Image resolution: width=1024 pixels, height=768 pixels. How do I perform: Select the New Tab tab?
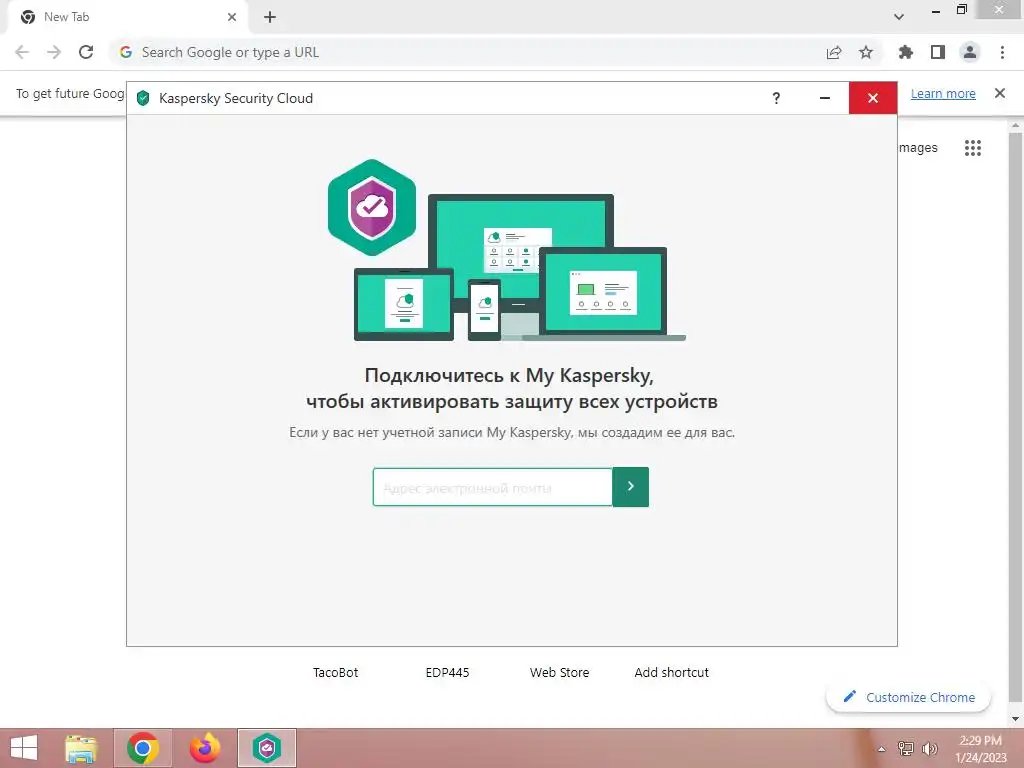click(x=128, y=17)
